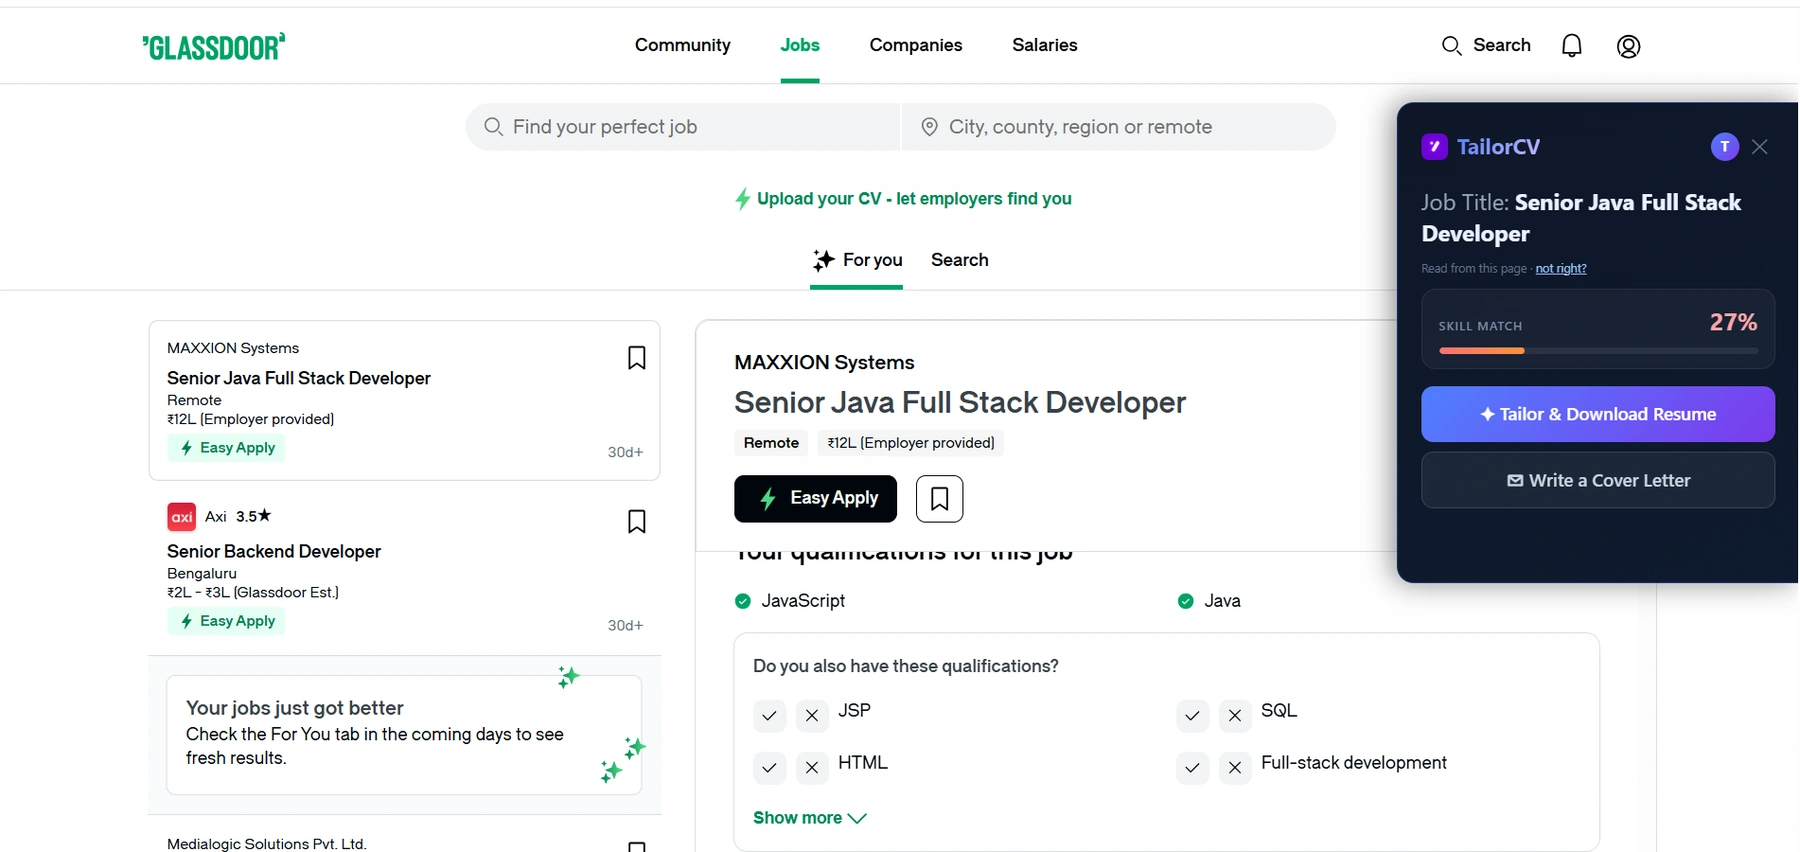Click the Skill Match progress bar
Viewport: 1800px width, 852px height.
pyautogui.click(x=1598, y=351)
